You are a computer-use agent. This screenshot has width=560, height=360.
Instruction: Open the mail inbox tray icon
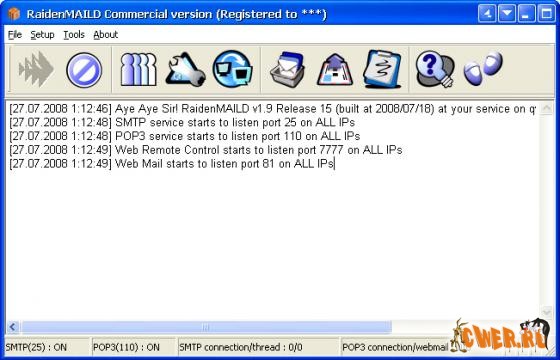[x=287, y=69]
